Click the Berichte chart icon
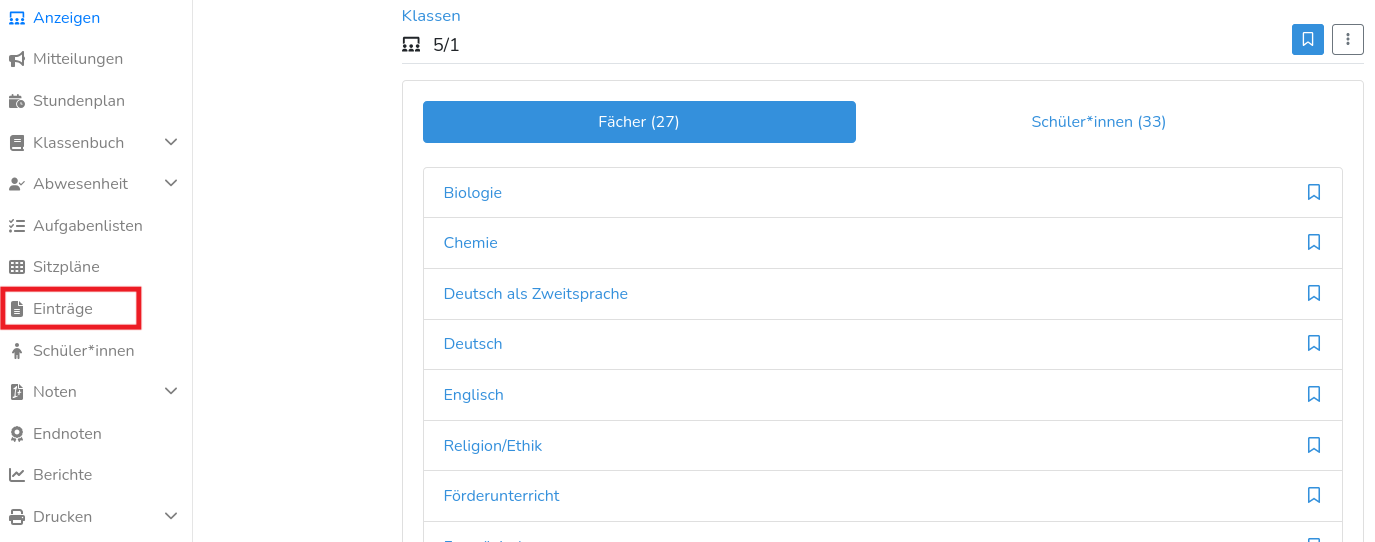Screen dimensions: 1375x542 17,475
